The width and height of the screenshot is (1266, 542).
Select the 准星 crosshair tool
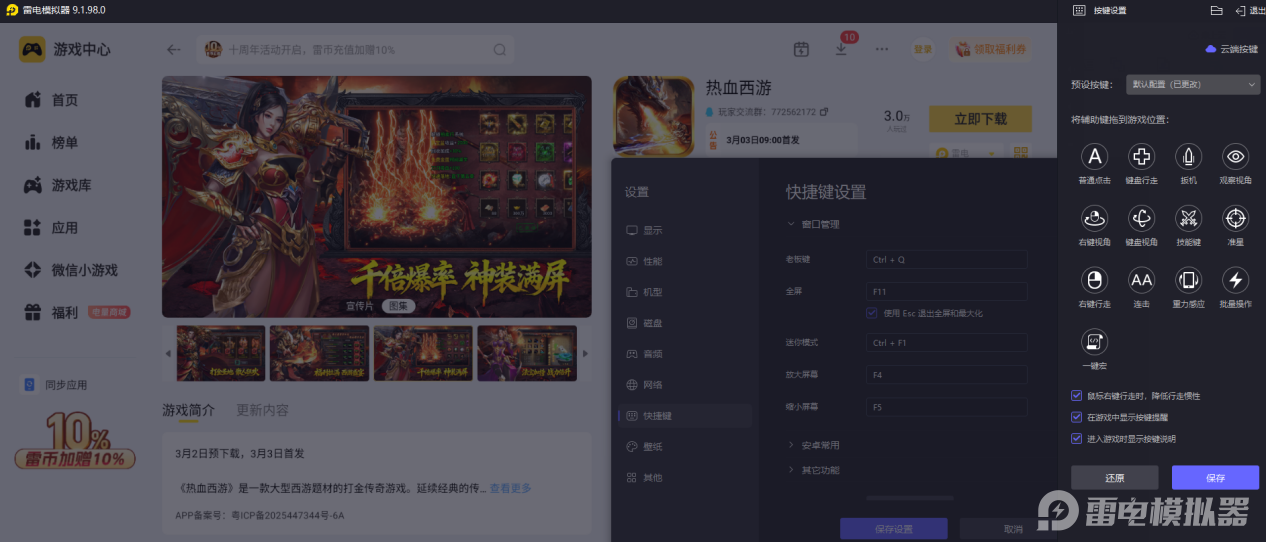coord(1236,218)
